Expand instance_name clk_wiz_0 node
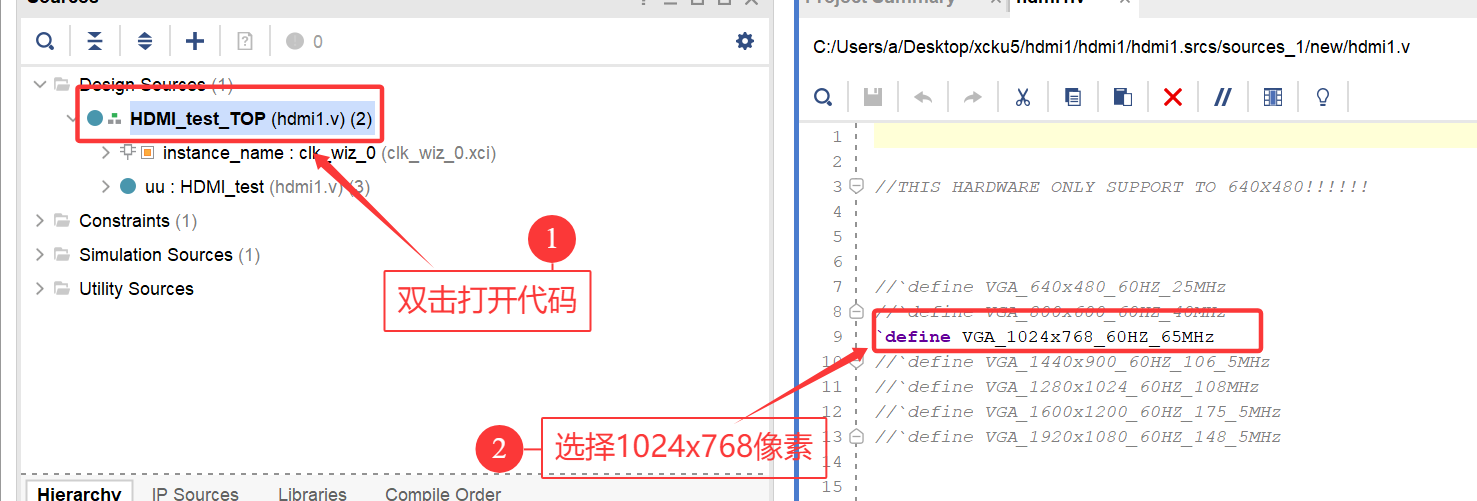This screenshot has height=501, width=1477. coord(107,153)
